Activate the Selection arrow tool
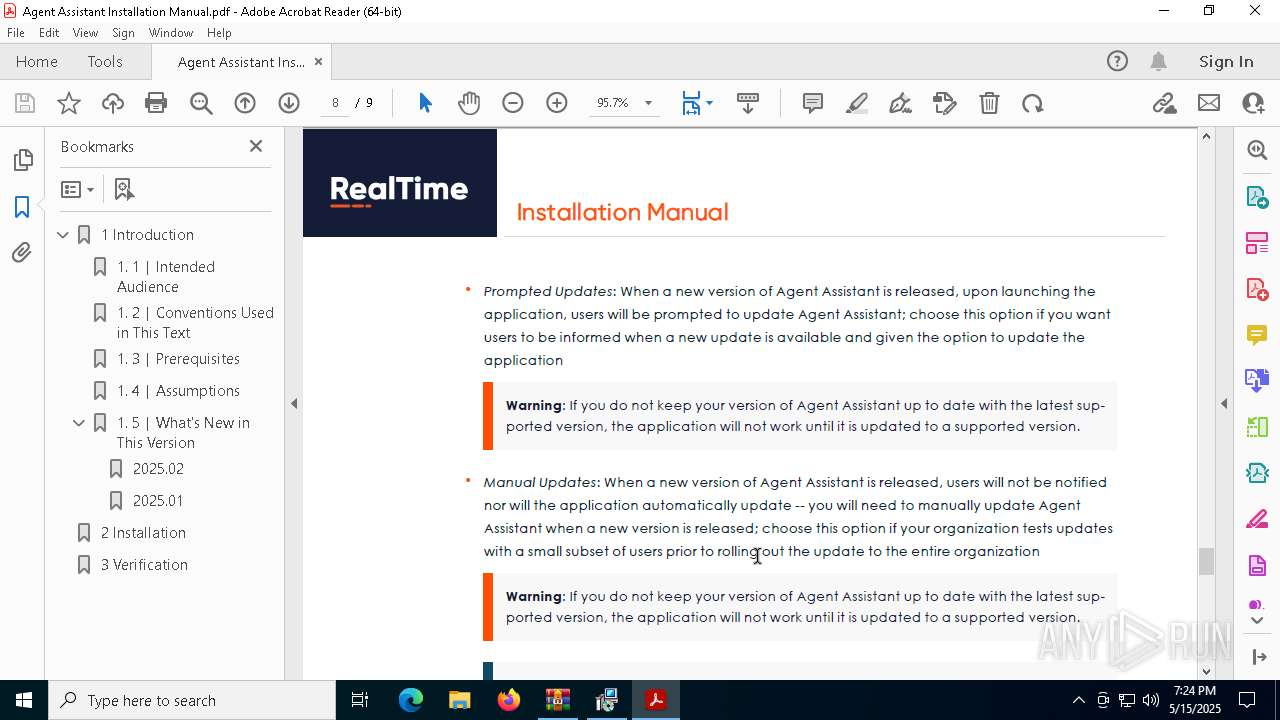Viewport: 1280px width, 720px height. [x=425, y=103]
